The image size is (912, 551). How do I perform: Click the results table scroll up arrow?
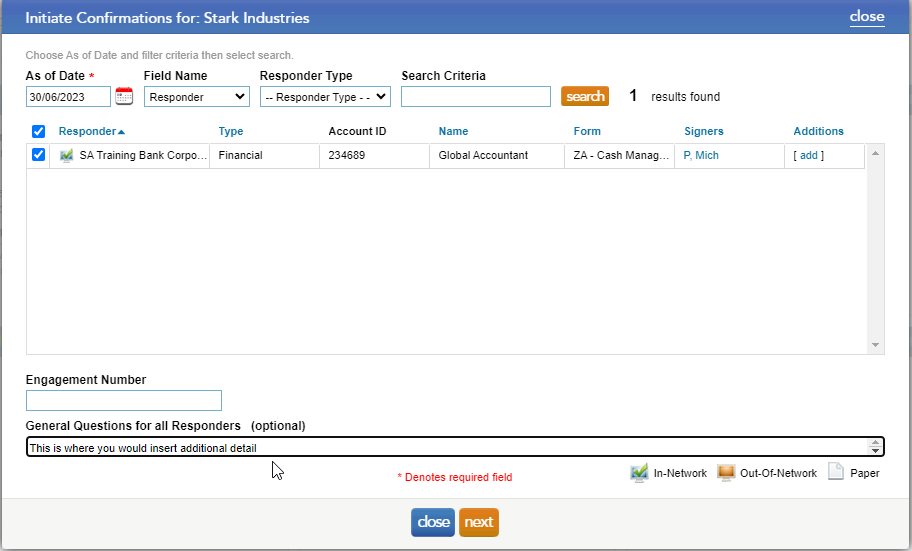pos(875,153)
